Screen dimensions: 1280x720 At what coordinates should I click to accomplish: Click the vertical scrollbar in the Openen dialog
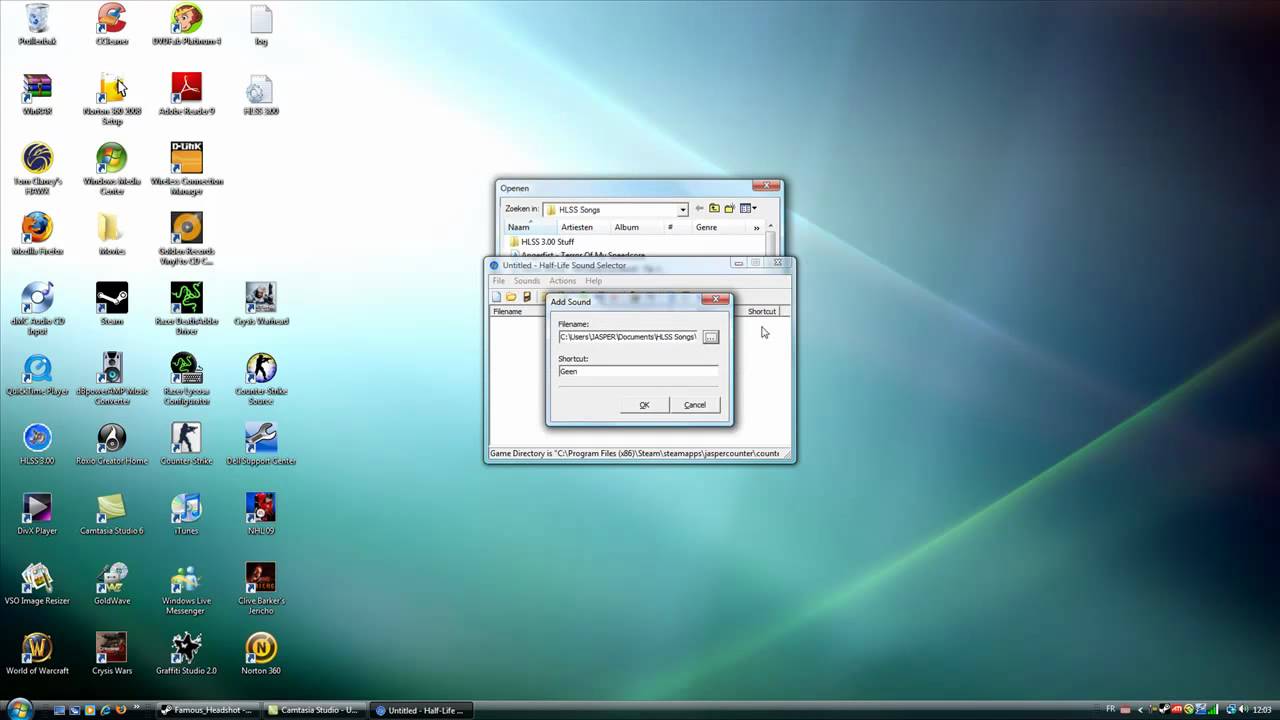(x=771, y=240)
